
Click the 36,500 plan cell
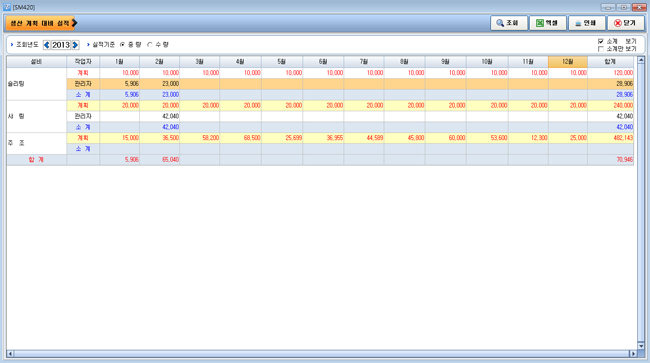click(x=160, y=138)
